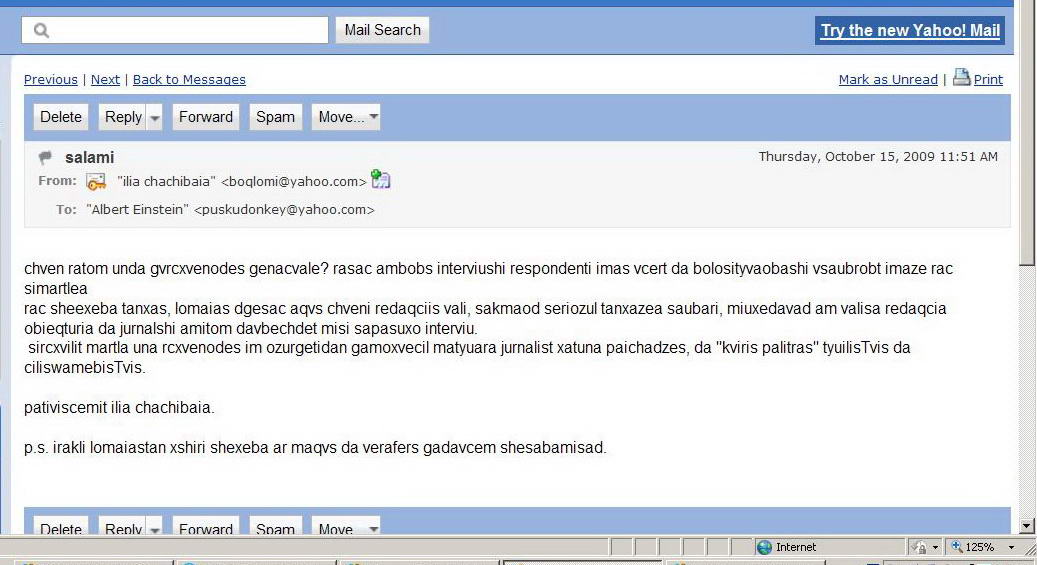
Task: Click the Internet zone label in status bar
Action: [x=796, y=547]
